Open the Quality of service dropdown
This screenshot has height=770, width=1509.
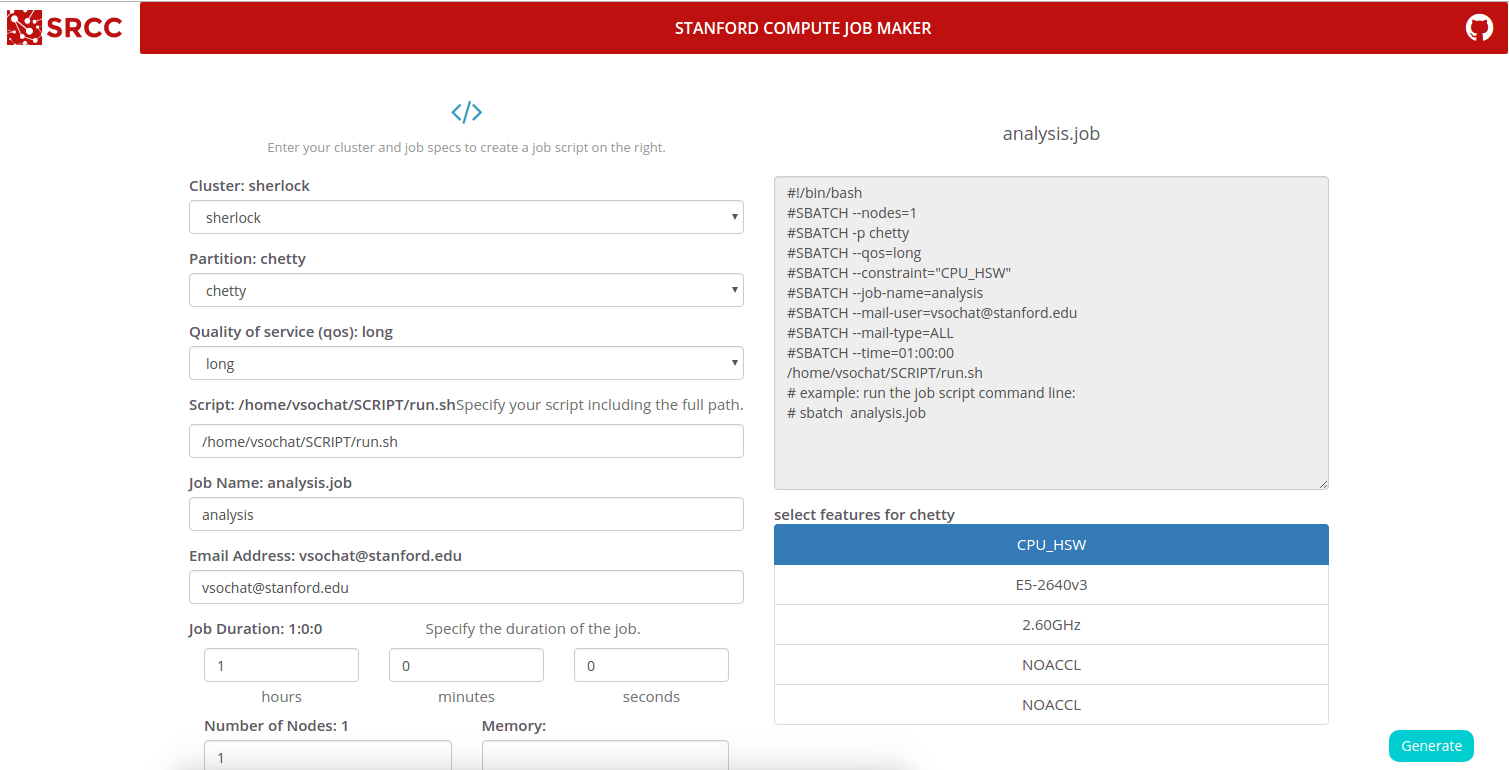pyautogui.click(x=466, y=363)
